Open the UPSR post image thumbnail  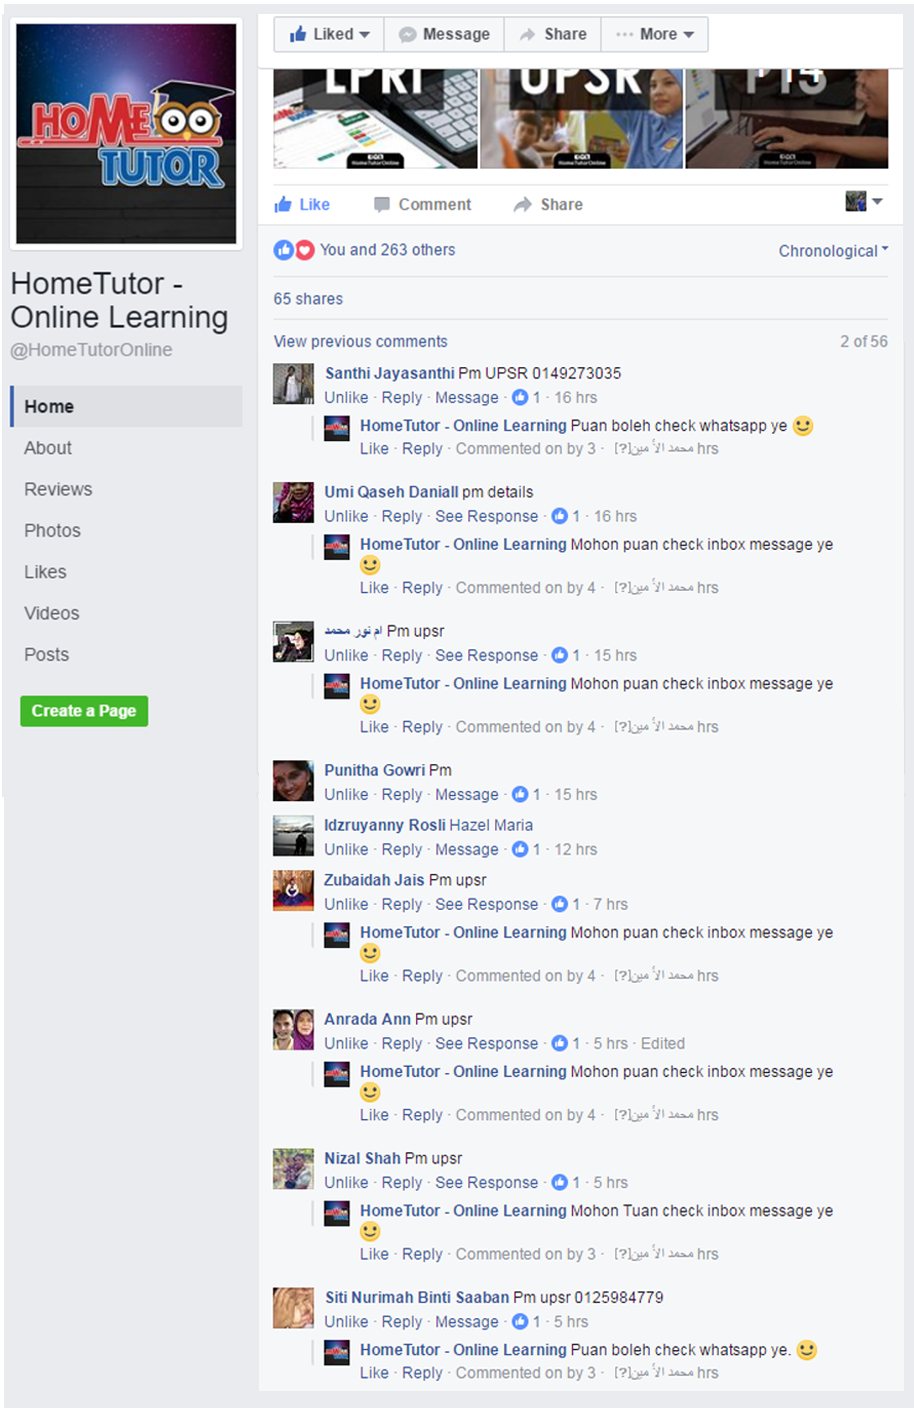[x=581, y=118]
